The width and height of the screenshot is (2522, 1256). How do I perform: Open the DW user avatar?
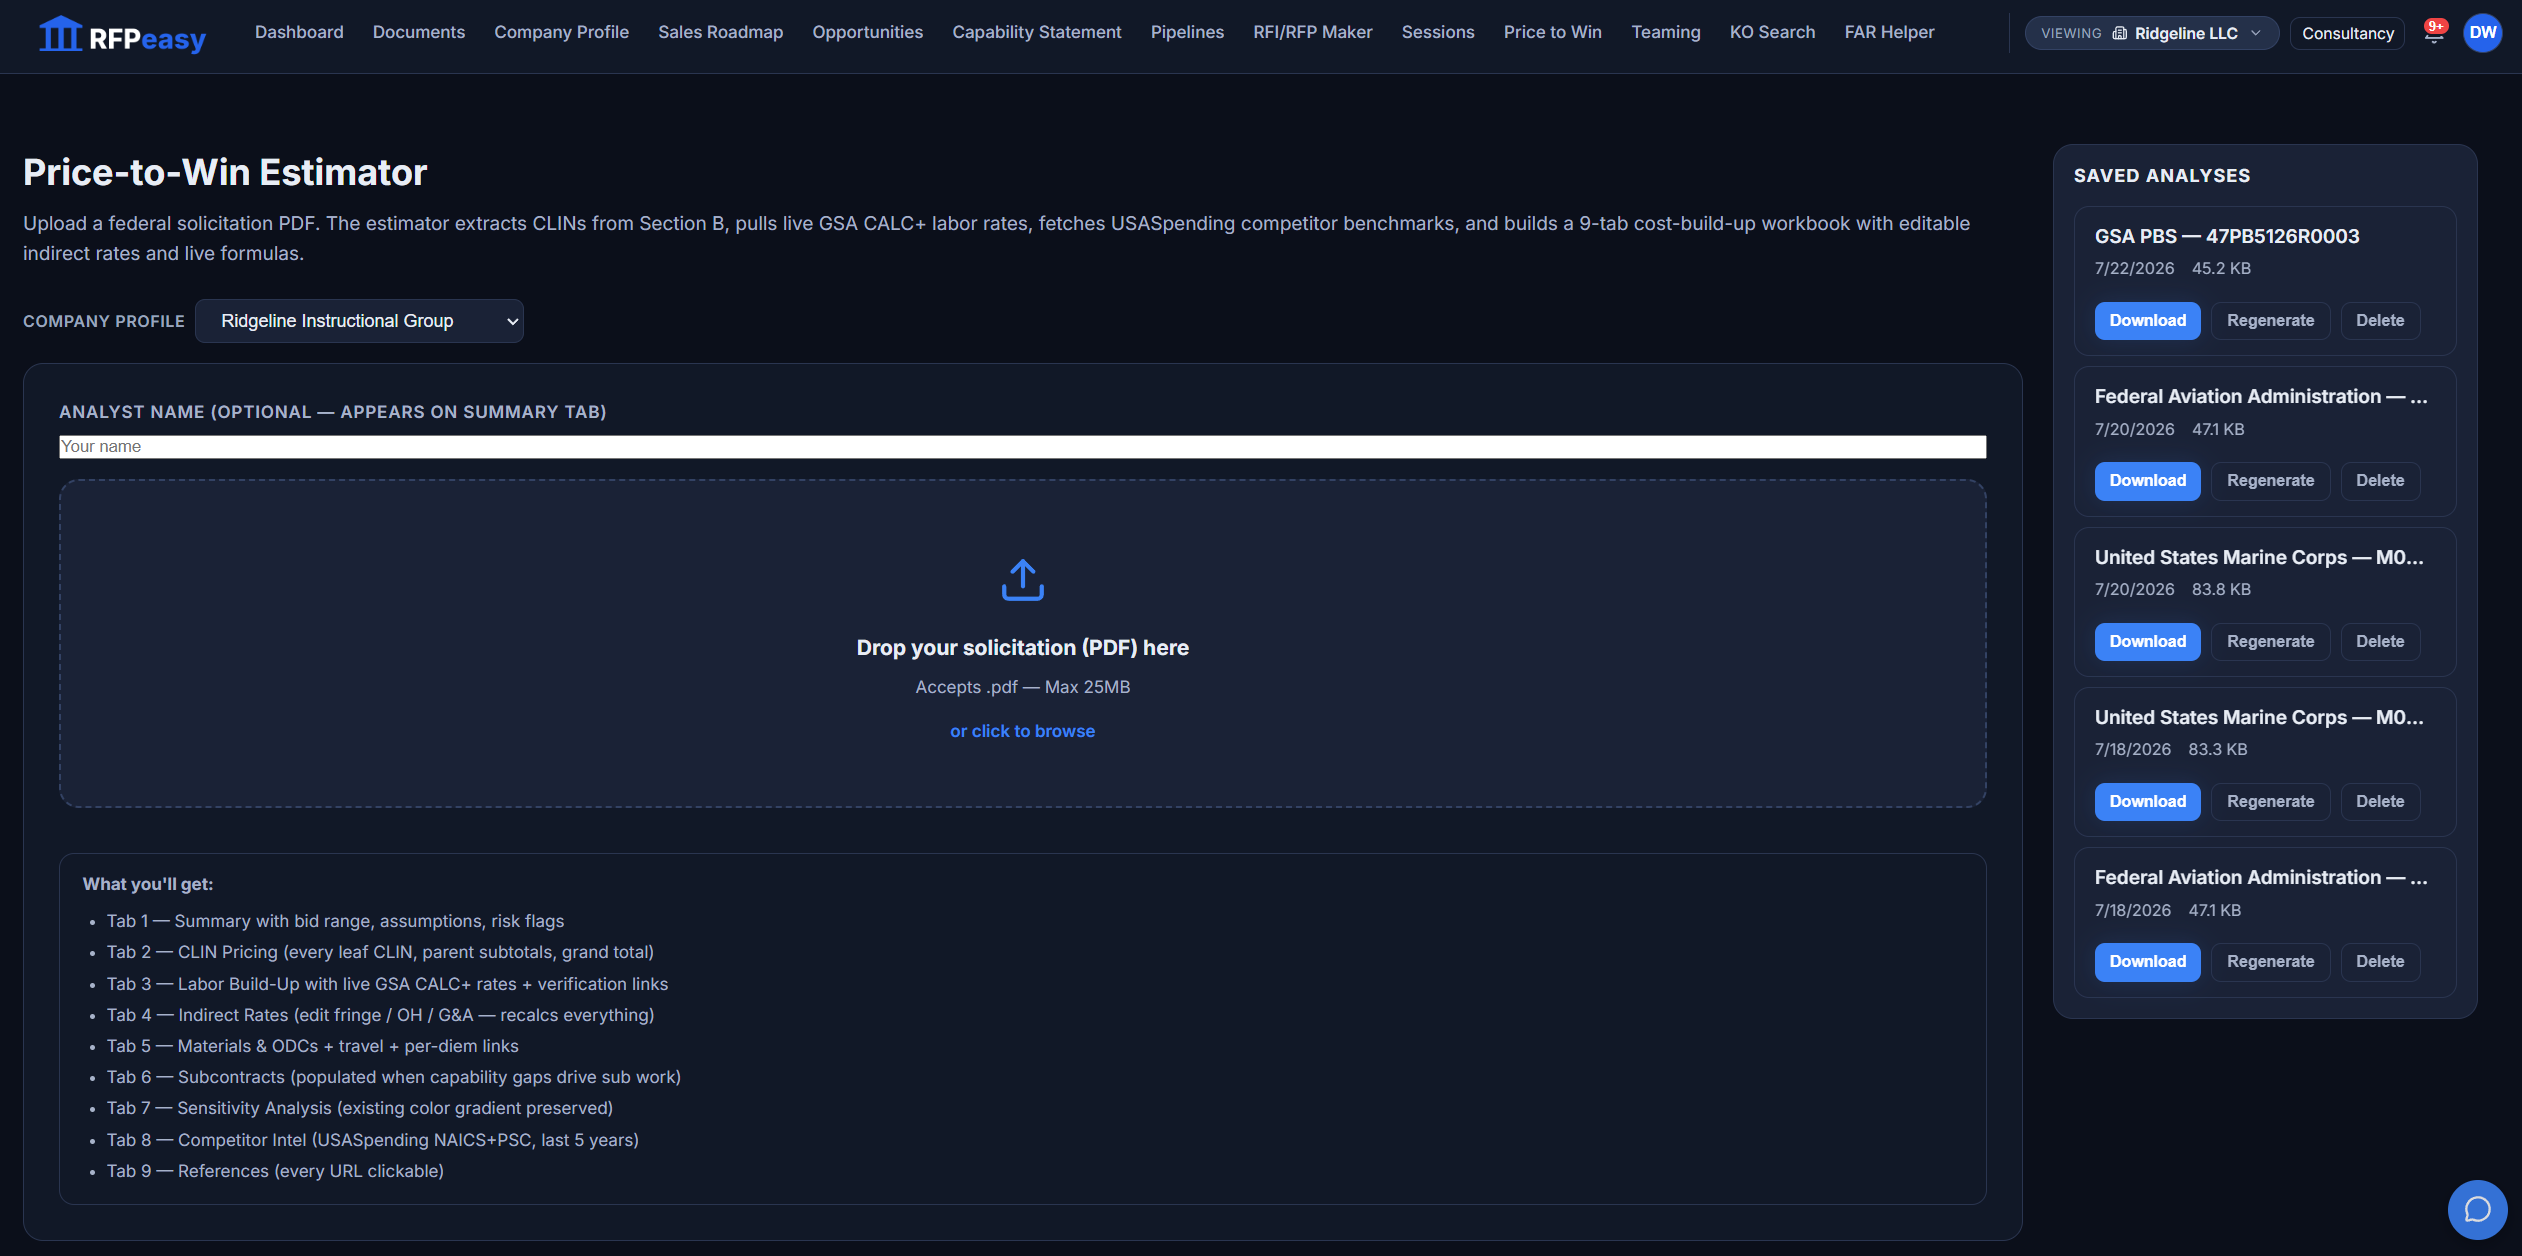[x=2483, y=33]
